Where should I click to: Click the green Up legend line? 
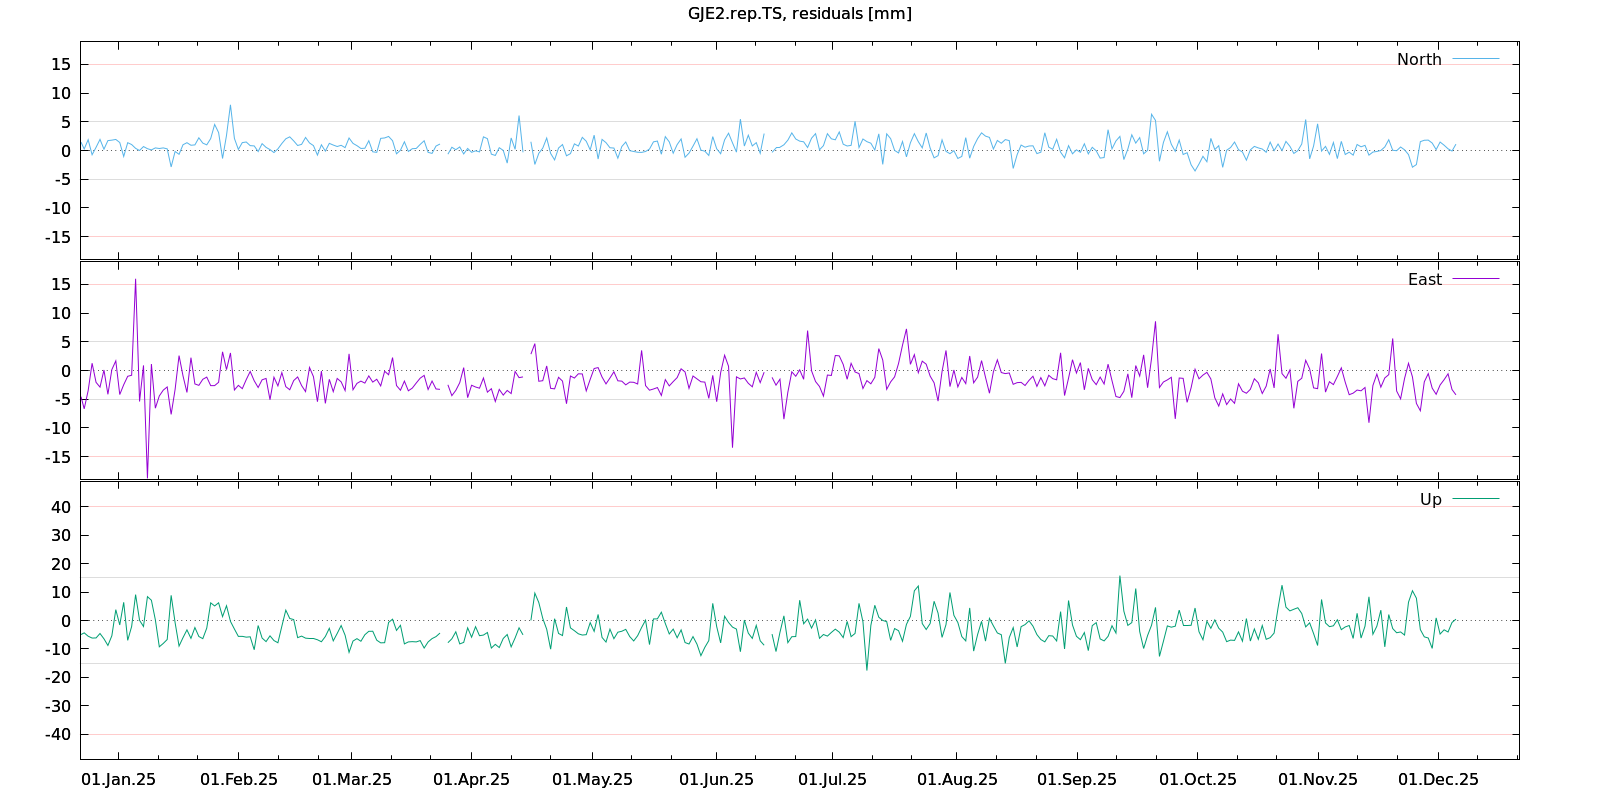[1475, 499]
